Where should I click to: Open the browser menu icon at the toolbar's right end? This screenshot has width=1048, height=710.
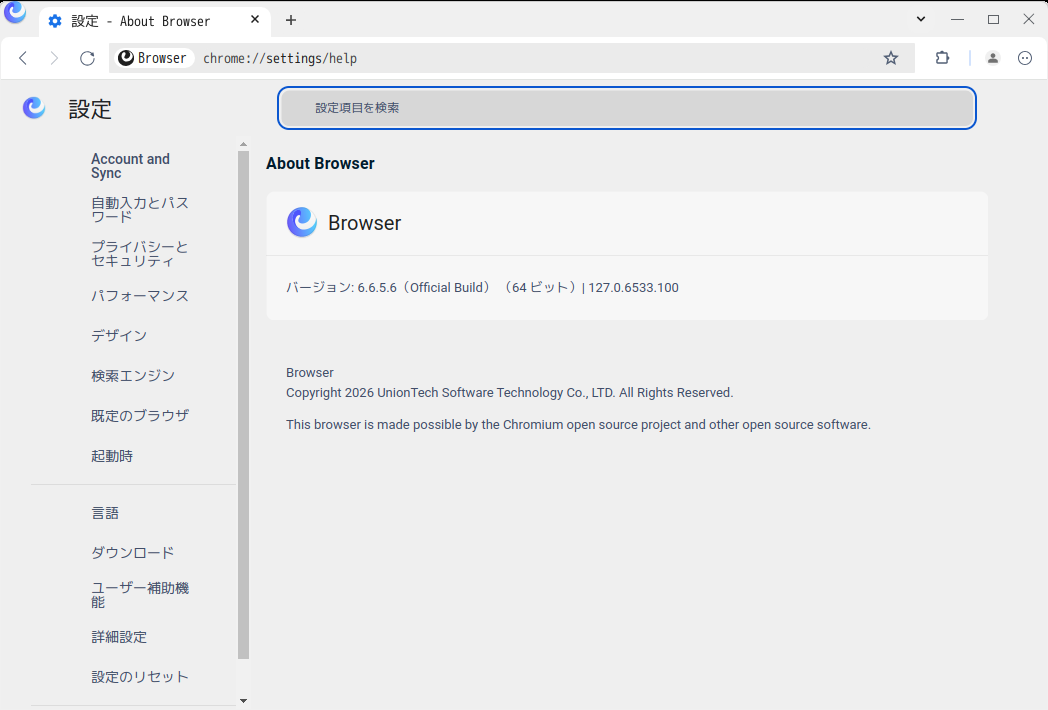[1025, 58]
